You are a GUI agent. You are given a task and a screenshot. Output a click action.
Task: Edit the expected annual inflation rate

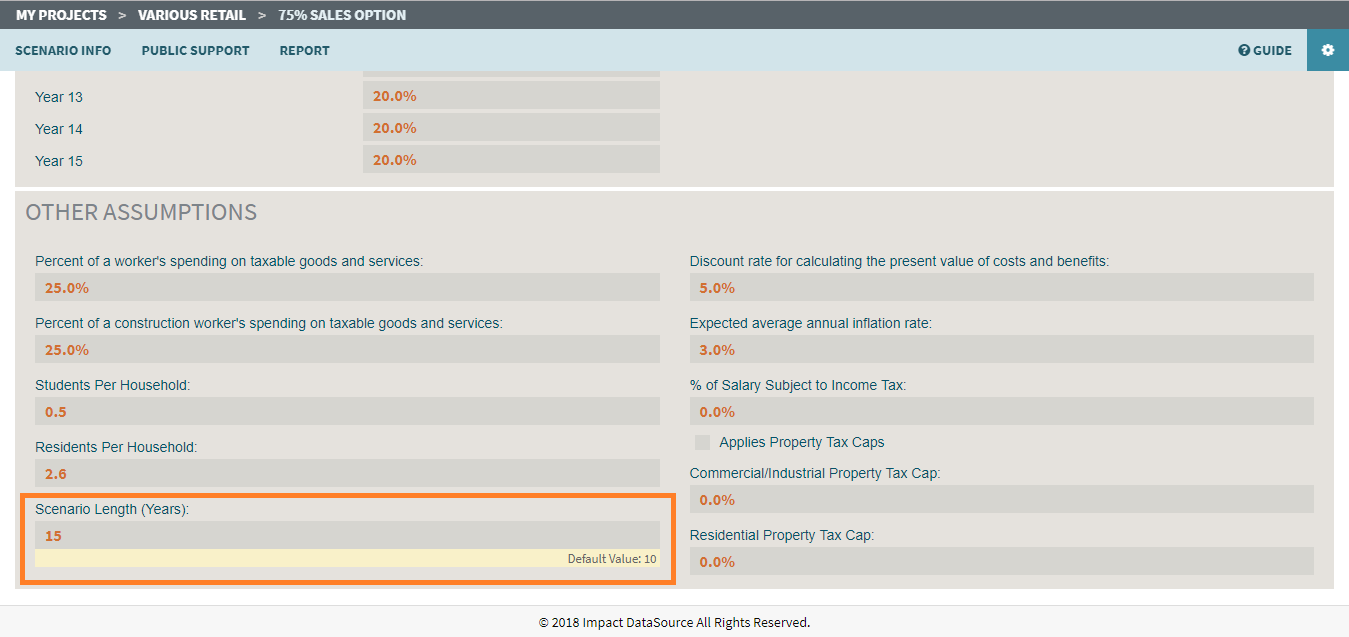[x=1001, y=349]
